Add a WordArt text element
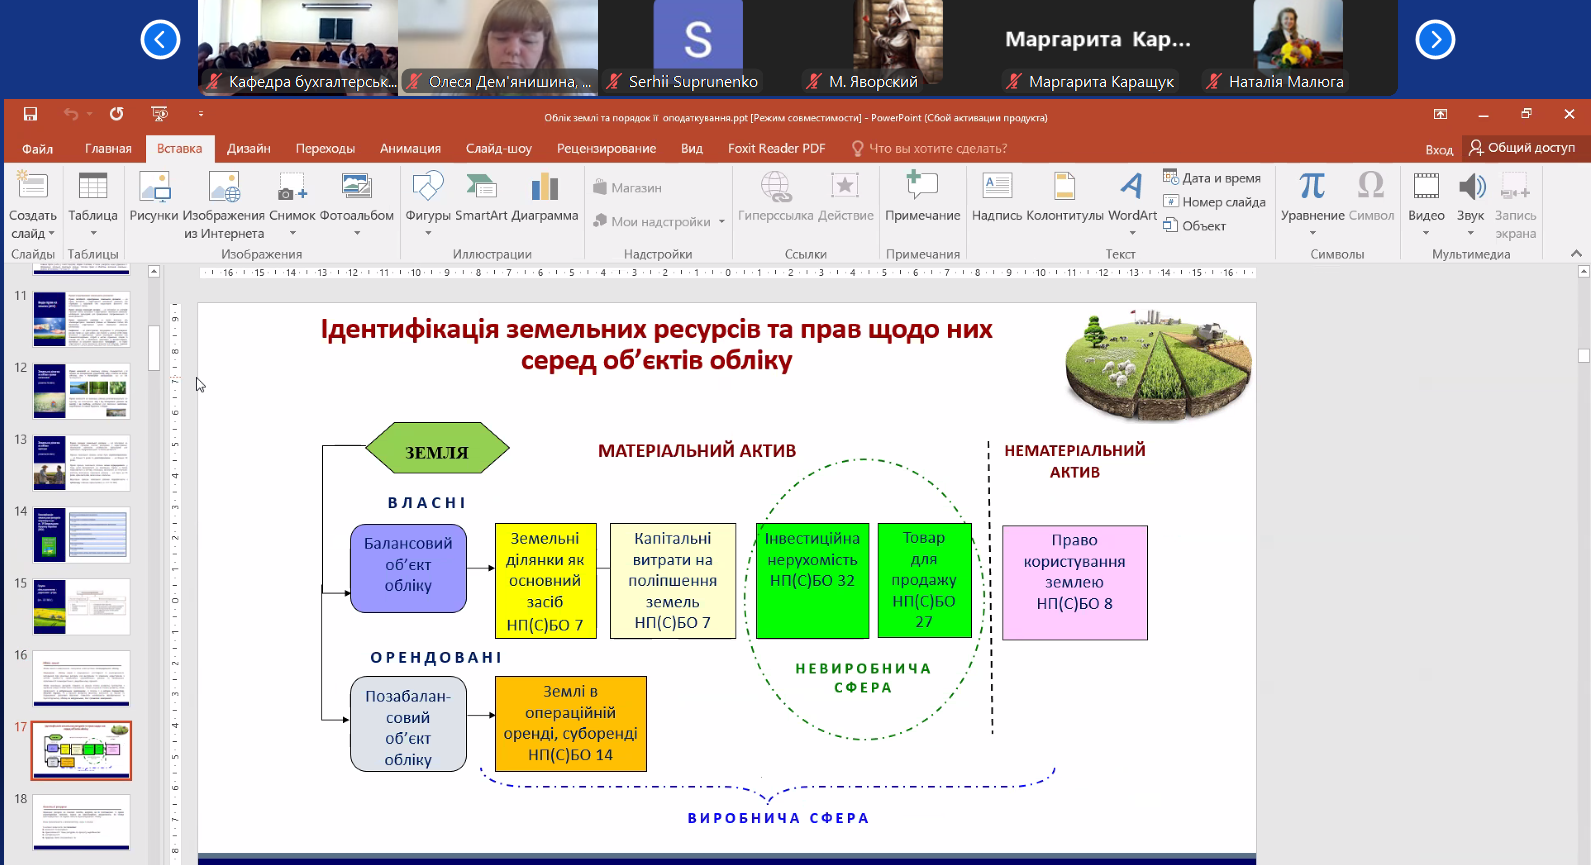Screen dimensions: 1591x865 [1132, 188]
